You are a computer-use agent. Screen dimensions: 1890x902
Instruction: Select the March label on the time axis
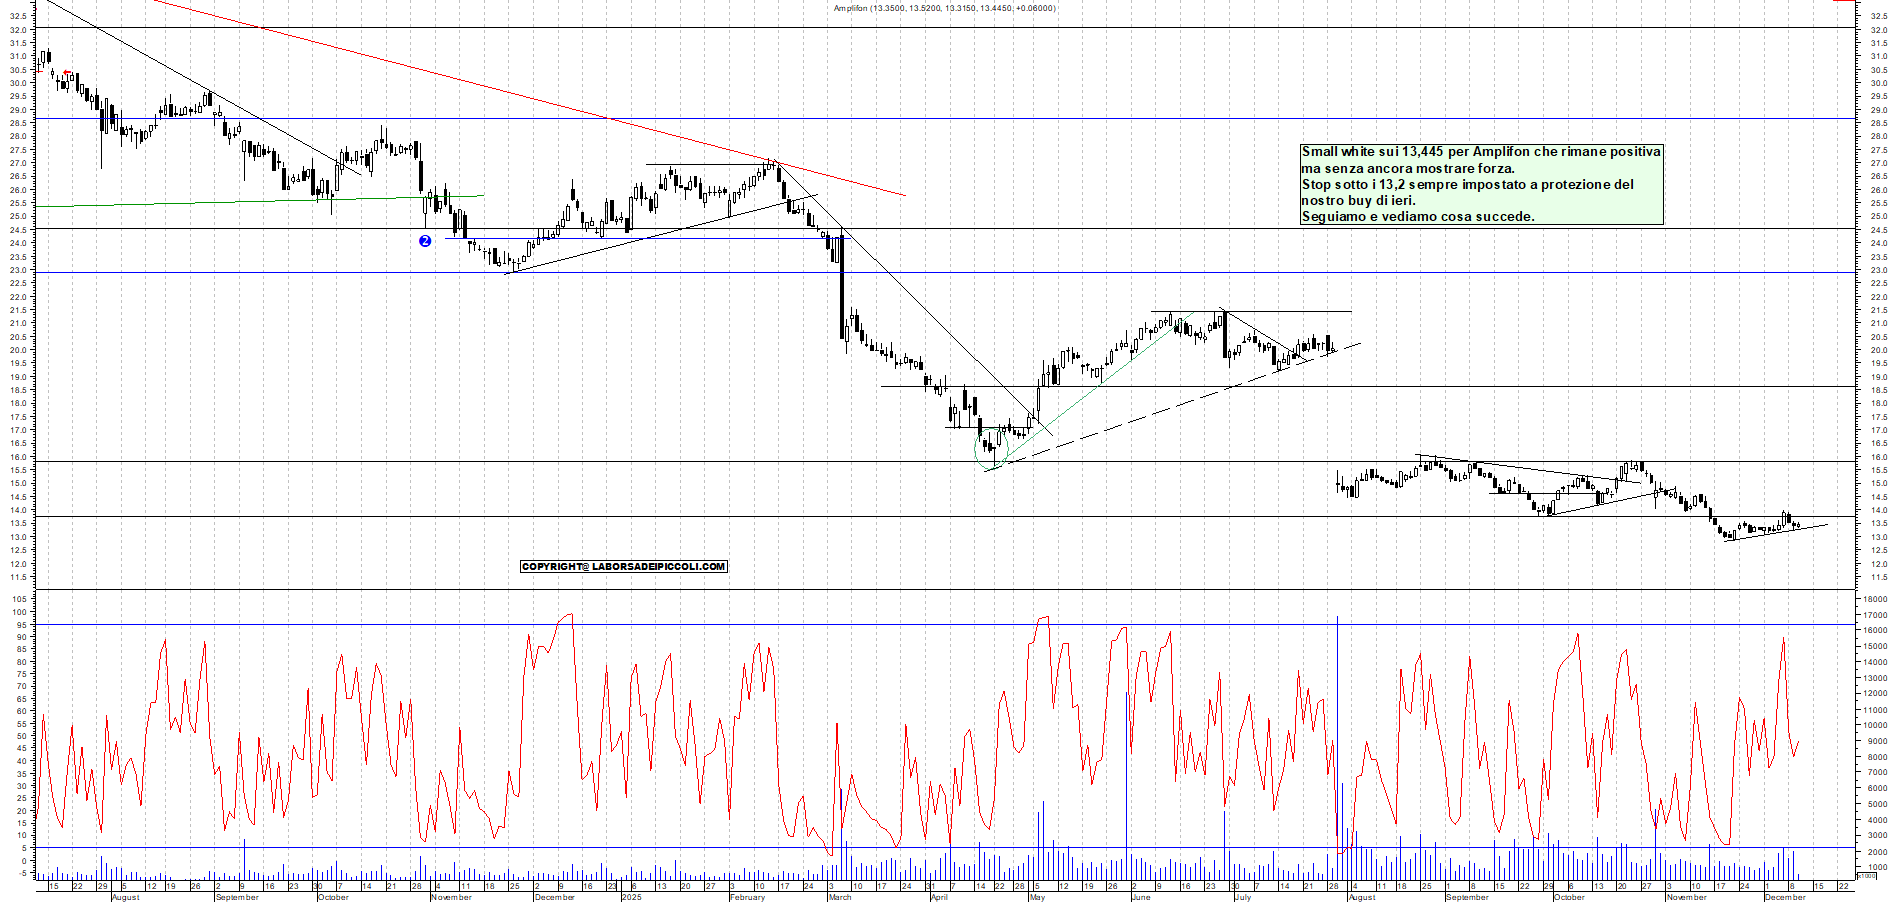coord(840,897)
